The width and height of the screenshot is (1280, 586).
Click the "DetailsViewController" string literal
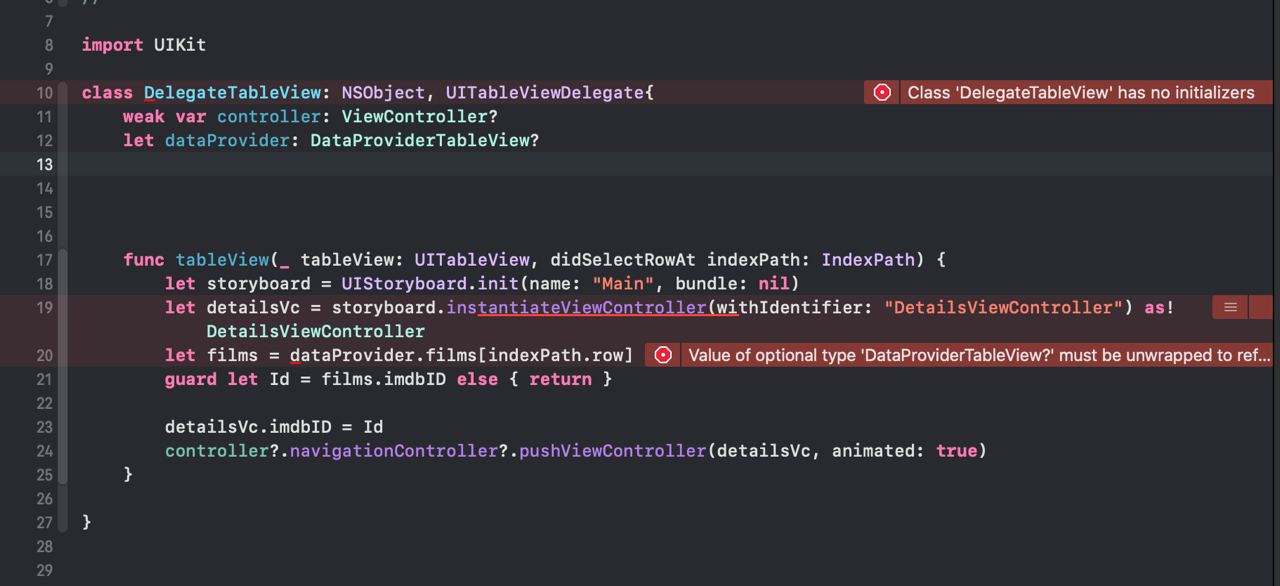coord(1004,307)
